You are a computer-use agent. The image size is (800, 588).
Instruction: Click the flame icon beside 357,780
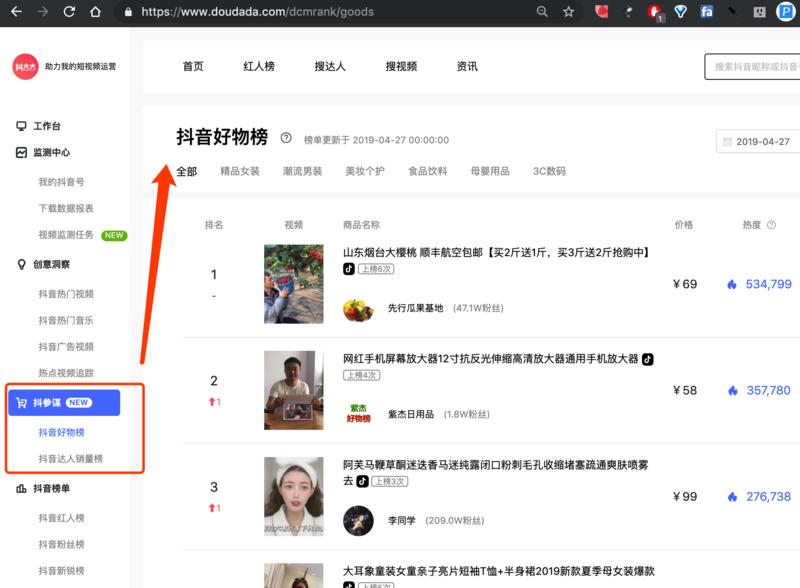(733, 390)
